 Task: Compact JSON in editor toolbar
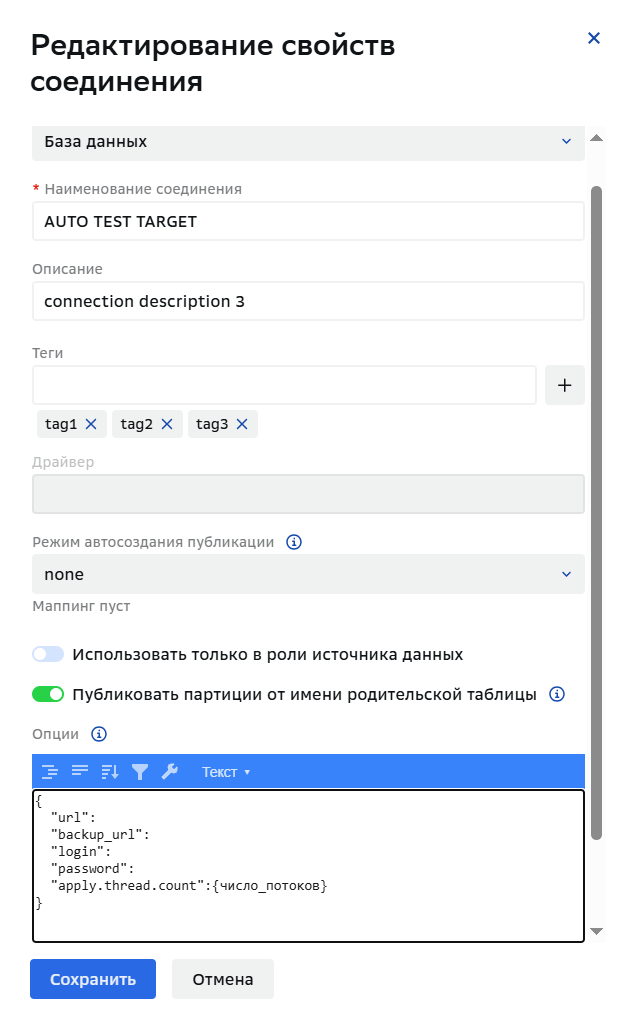pyautogui.click(x=80, y=771)
